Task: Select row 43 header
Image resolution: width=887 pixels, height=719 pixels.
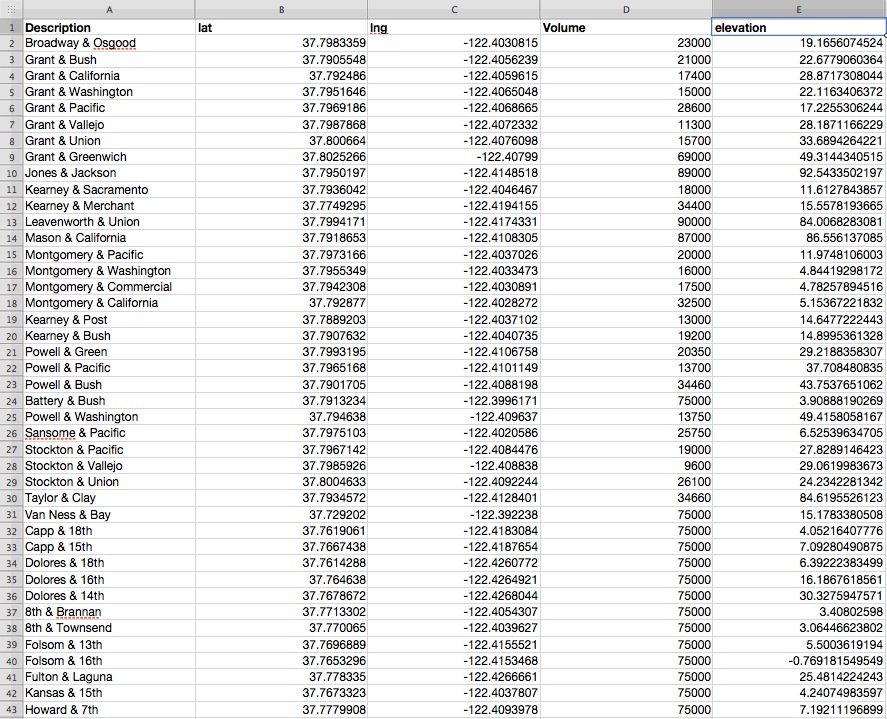Action: point(11,709)
